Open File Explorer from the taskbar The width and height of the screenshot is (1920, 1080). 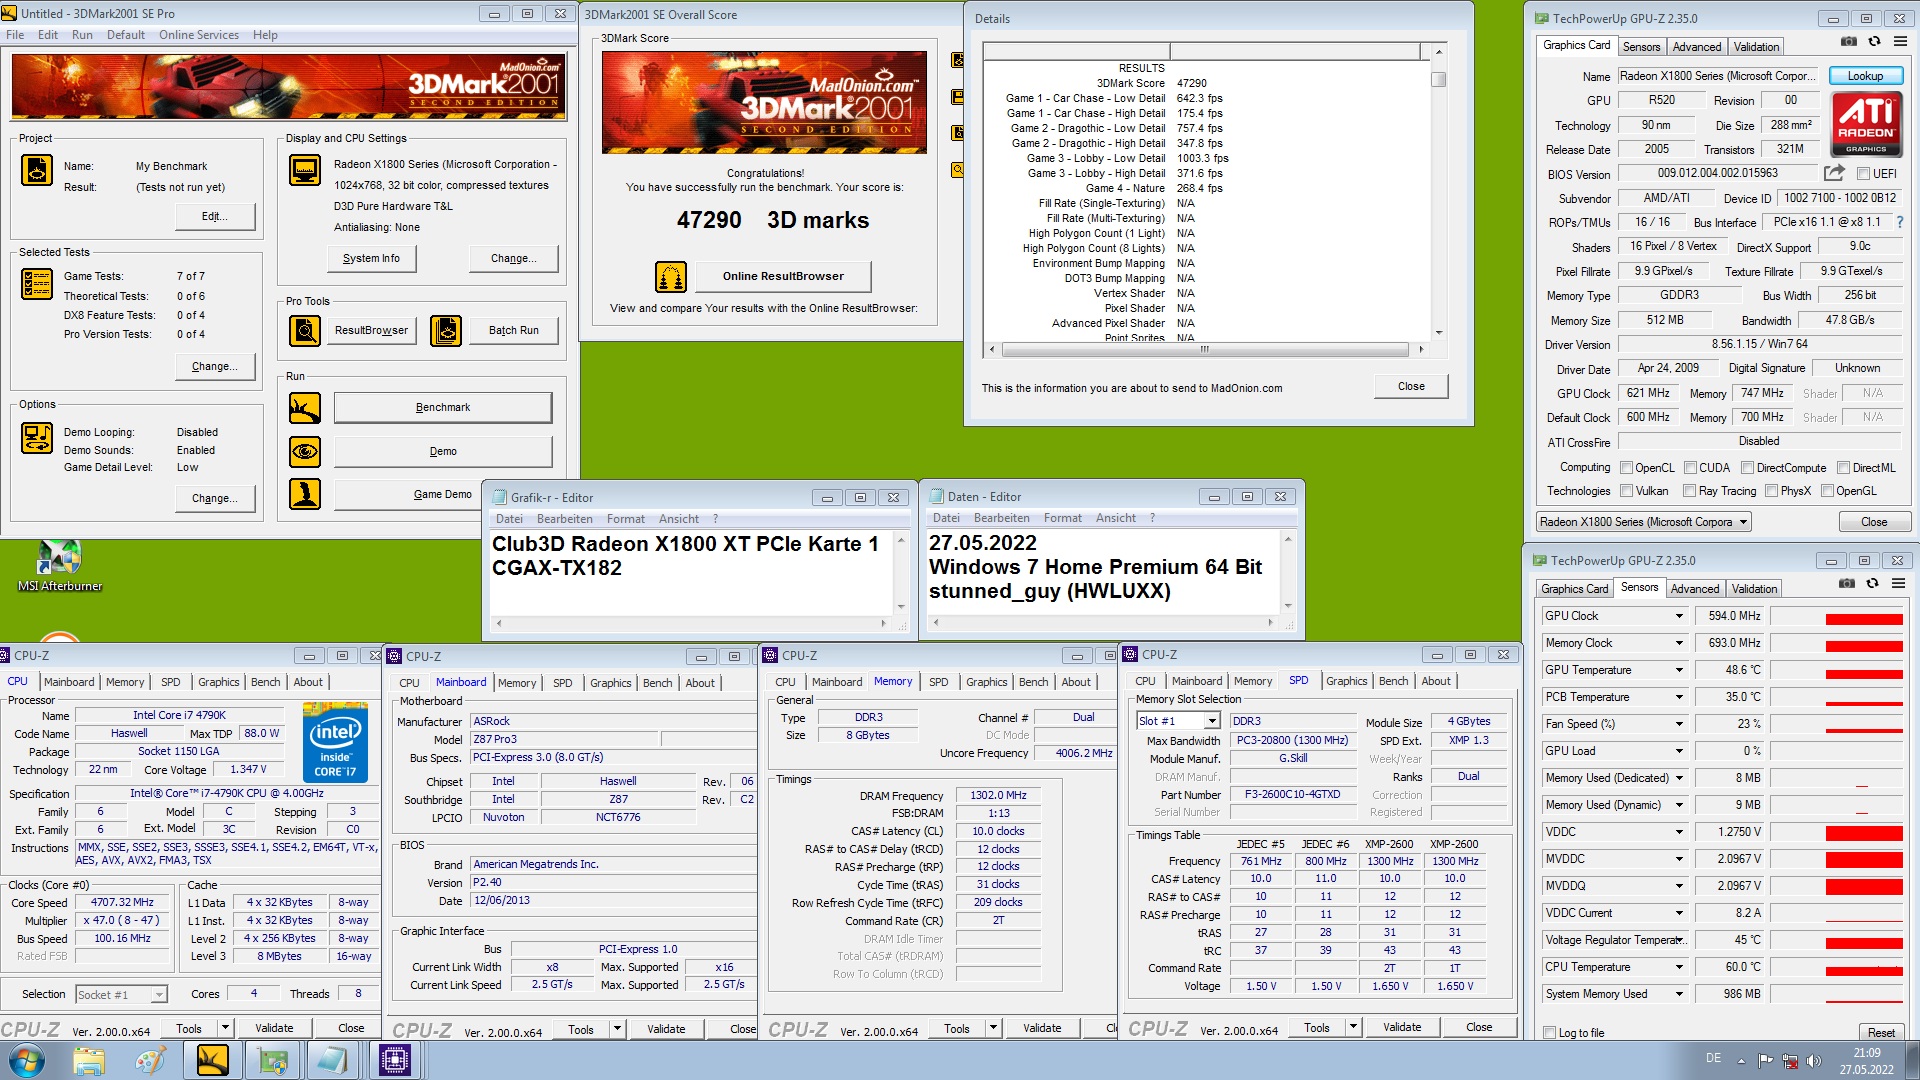click(x=89, y=1060)
